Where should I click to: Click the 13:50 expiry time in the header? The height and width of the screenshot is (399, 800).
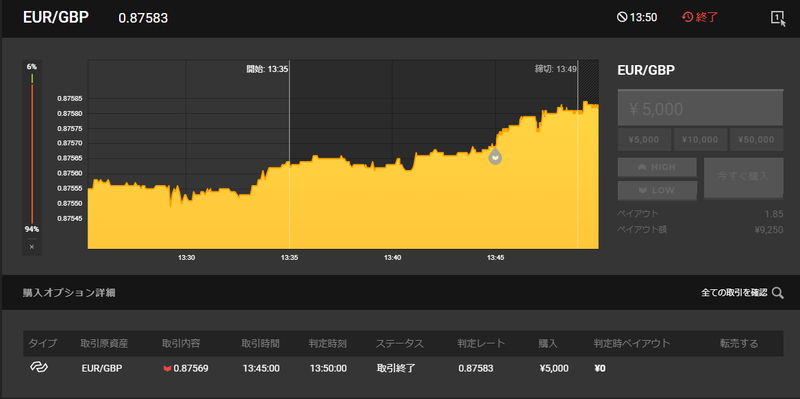click(x=643, y=17)
